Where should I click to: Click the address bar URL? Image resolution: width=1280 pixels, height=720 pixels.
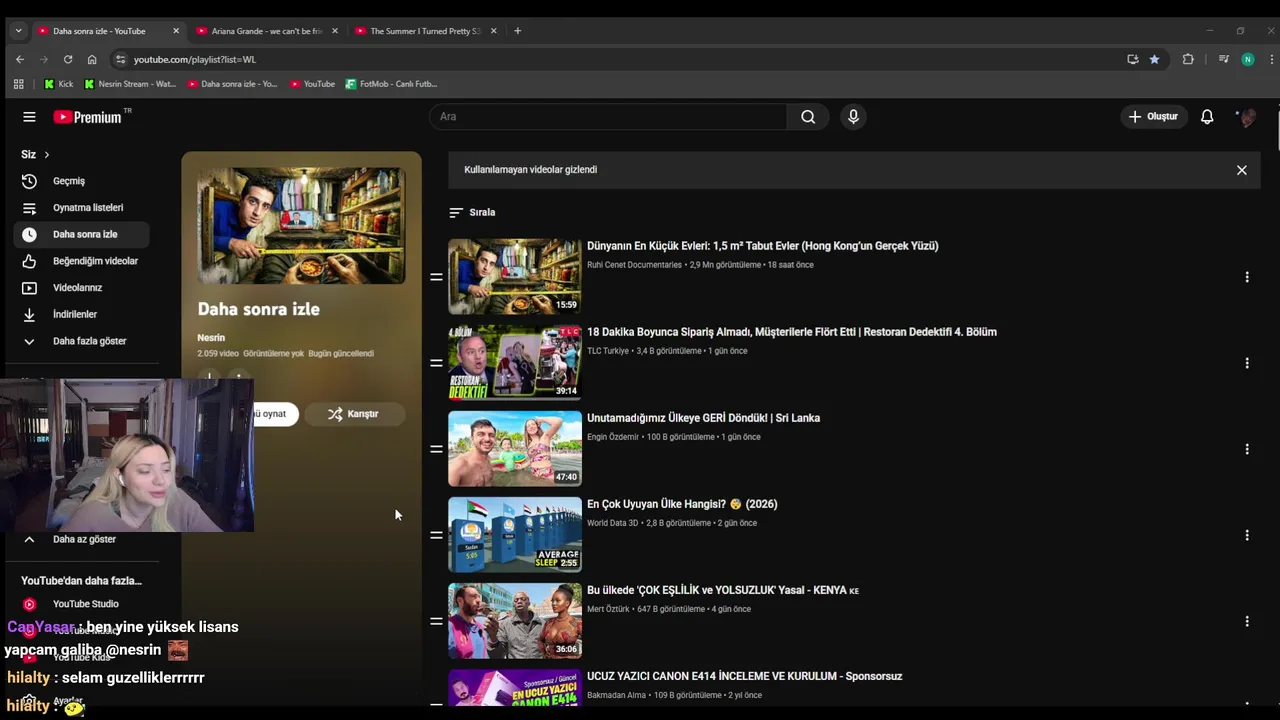(x=195, y=59)
